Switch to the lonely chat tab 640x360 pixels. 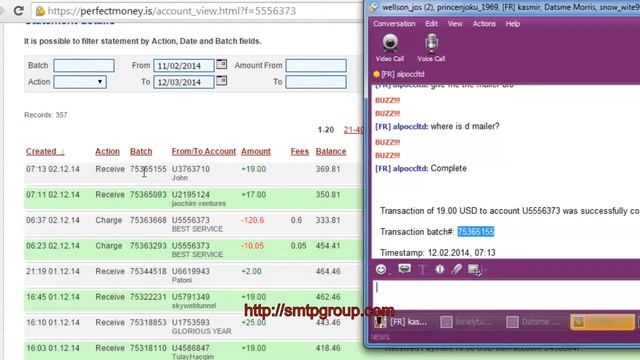coord(468,322)
